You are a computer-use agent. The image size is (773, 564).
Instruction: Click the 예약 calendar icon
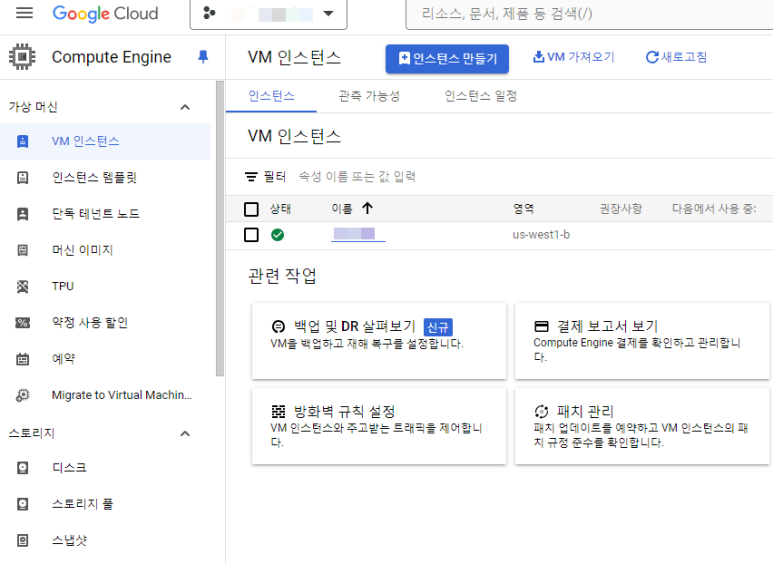(x=23, y=359)
